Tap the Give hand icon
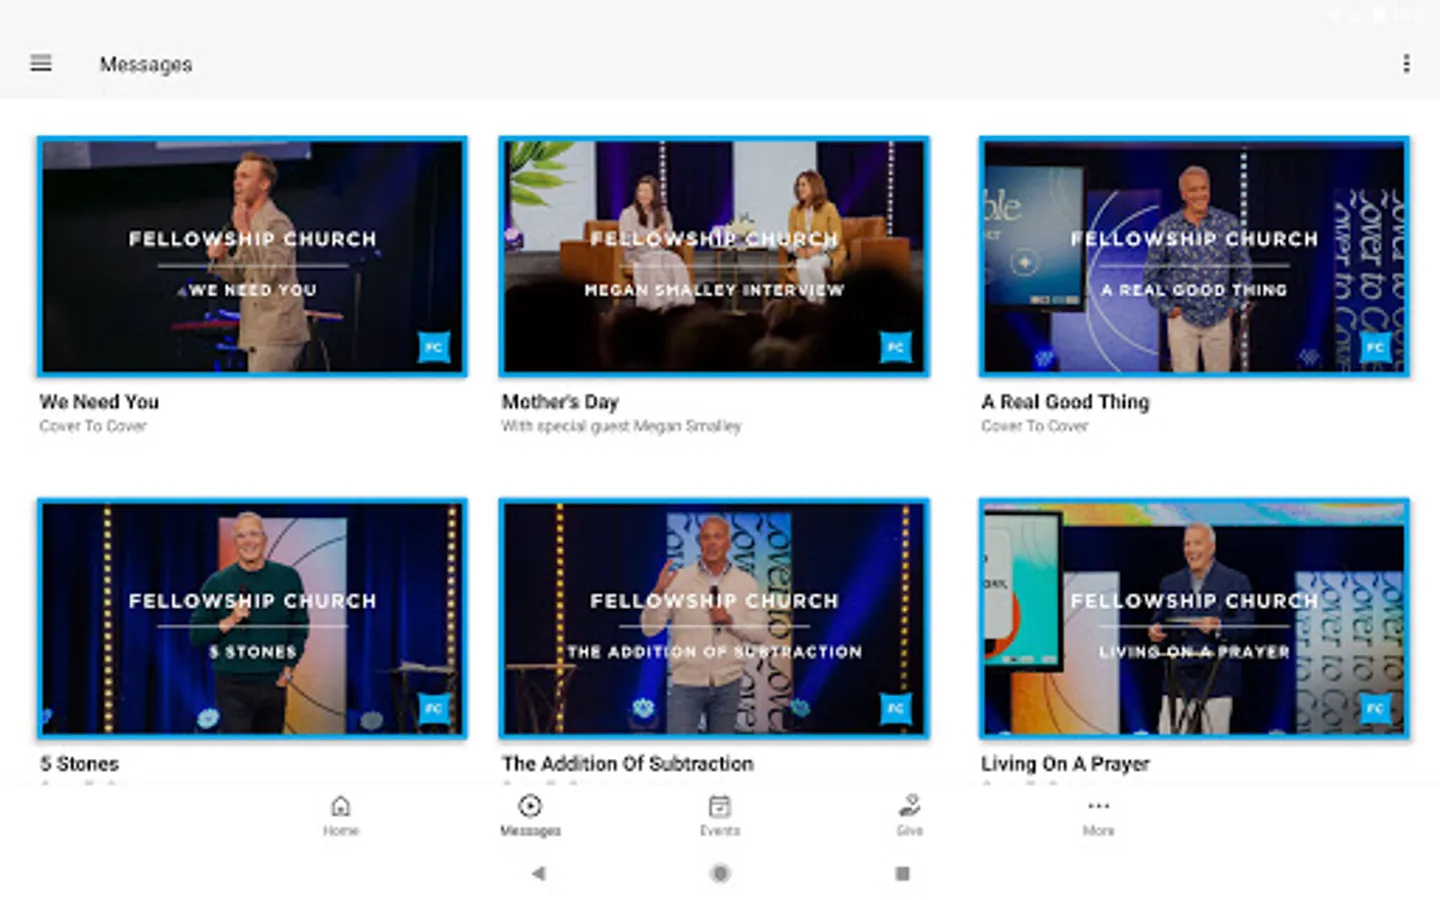1440x900 pixels. coord(909,806)
